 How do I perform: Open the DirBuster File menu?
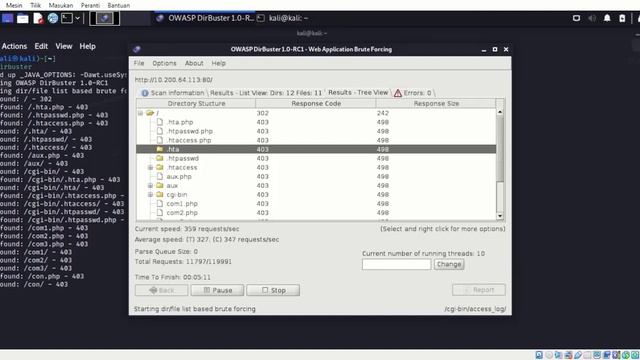[x=139, y=63]
